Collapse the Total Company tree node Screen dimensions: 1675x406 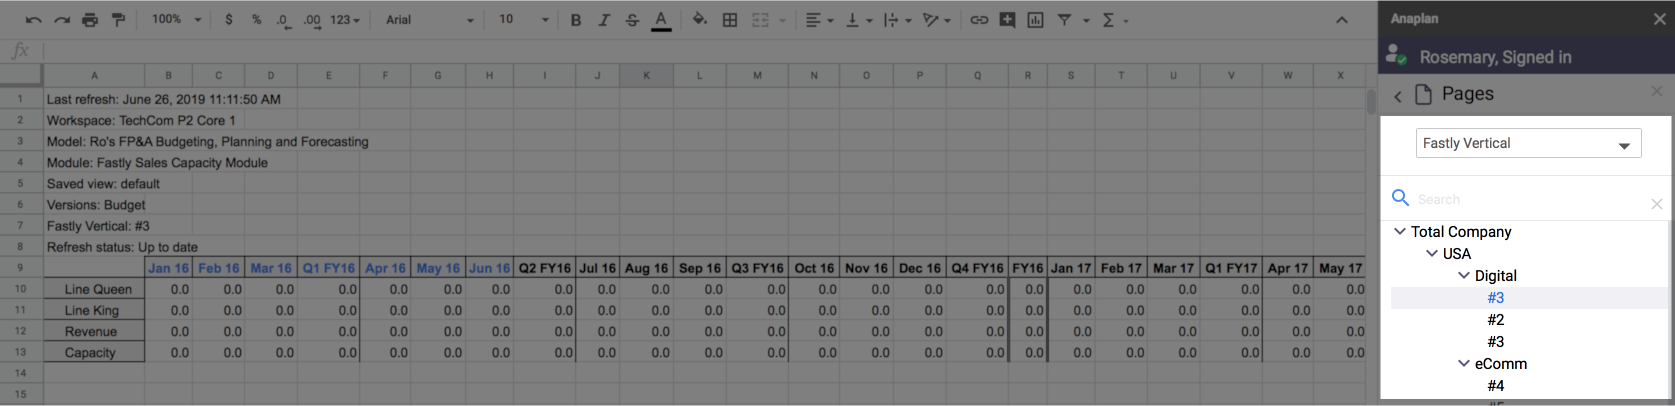click(x=1400, y=231)
